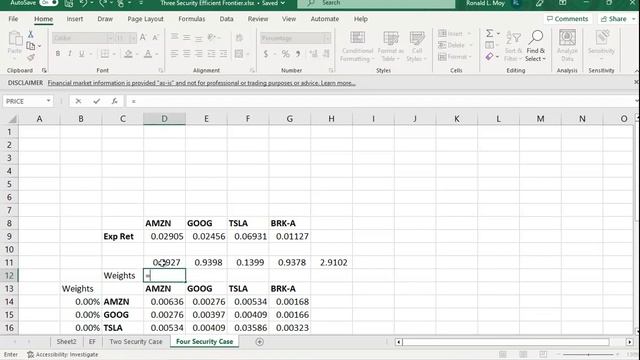Viewport: 640px width, 360px height.
Task: Select column D header
Action: click(x=164, y=119)
